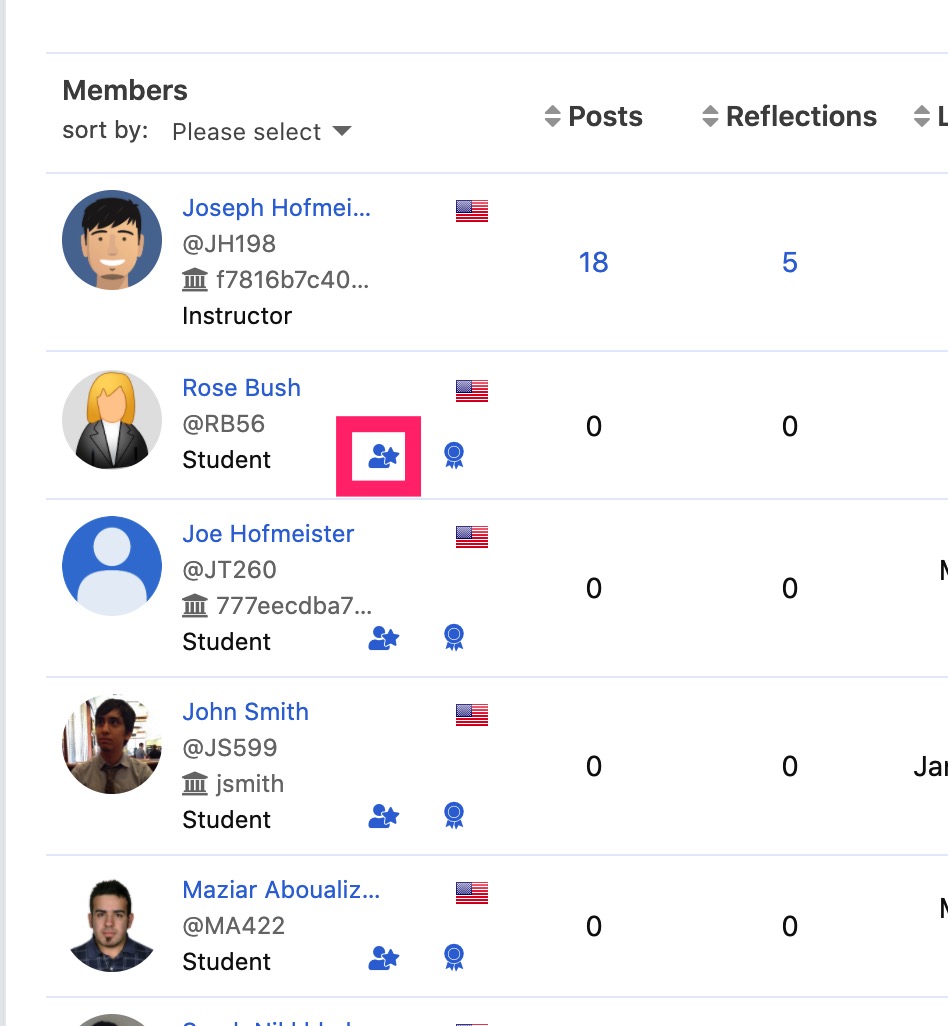Open Rose Bush's profile link
Viewport: 948px width, 1026px height.
click(x=241, y=388)
